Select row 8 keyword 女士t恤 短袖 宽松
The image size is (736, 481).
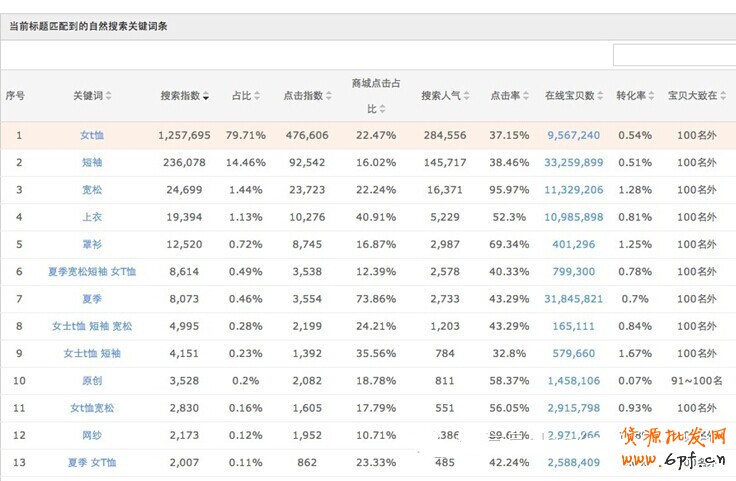coord(92,326)
